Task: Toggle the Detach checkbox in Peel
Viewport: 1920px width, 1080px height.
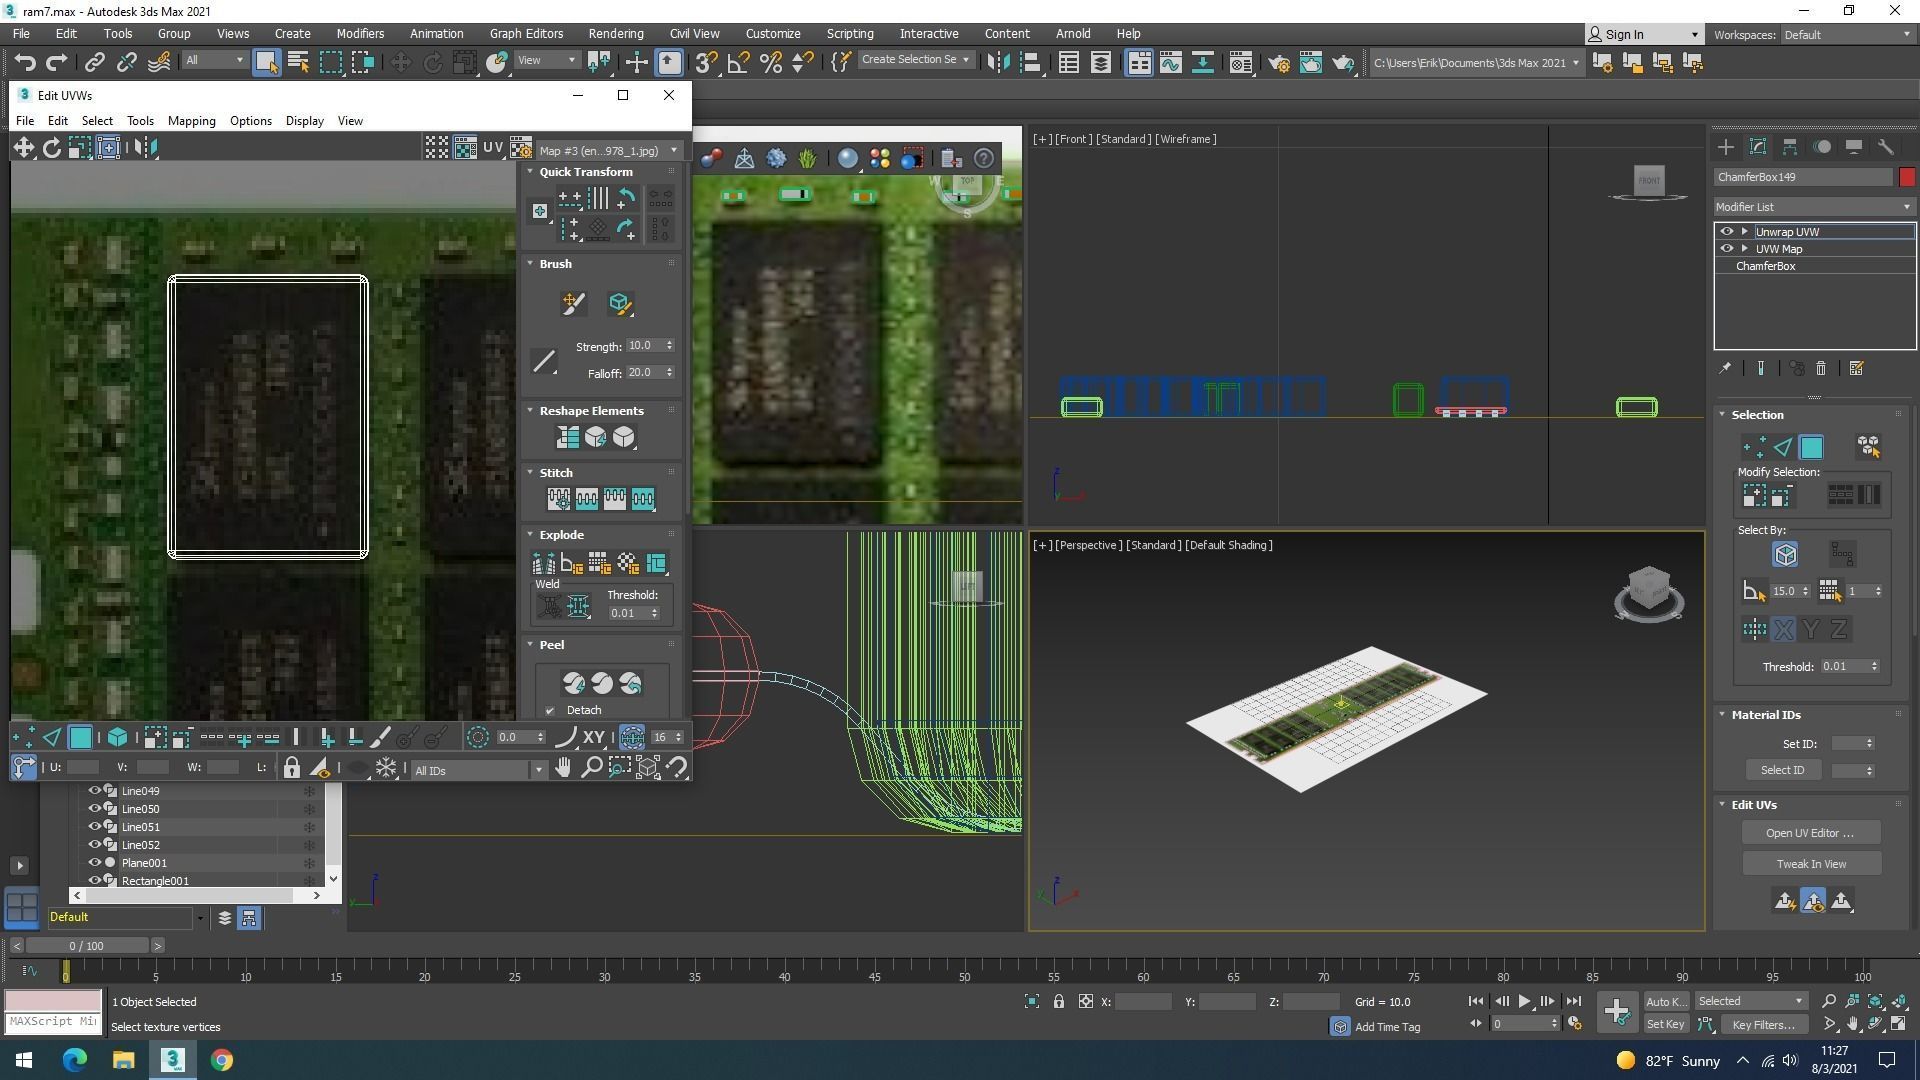Action: coord(549,710)
